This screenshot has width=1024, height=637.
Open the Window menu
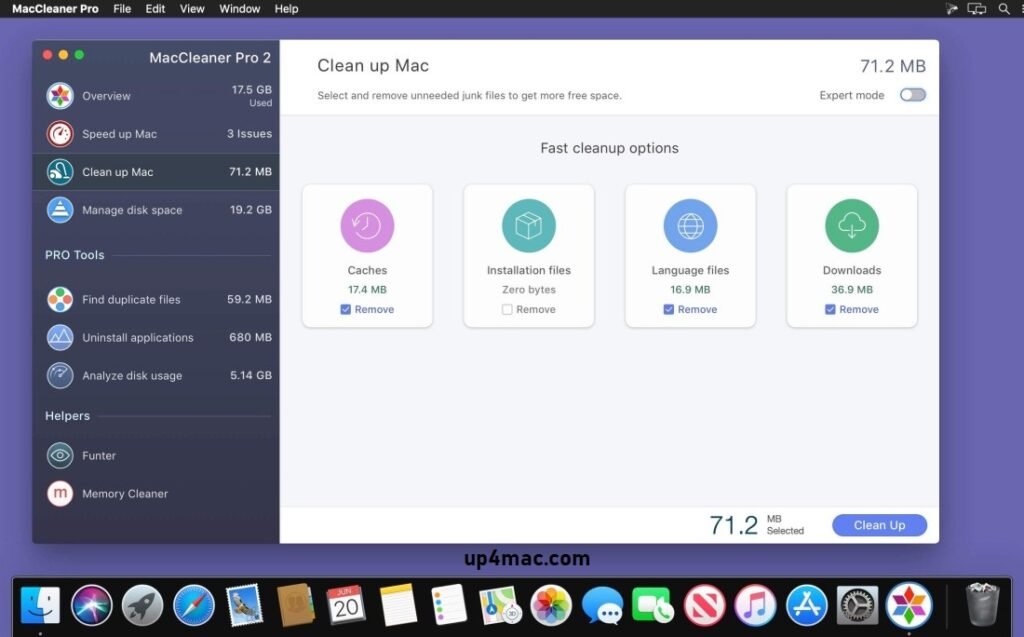[239, 9]
